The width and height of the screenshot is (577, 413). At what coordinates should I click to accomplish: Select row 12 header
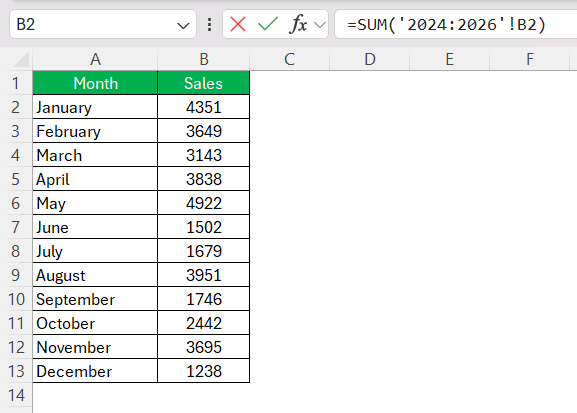(15, 347)
